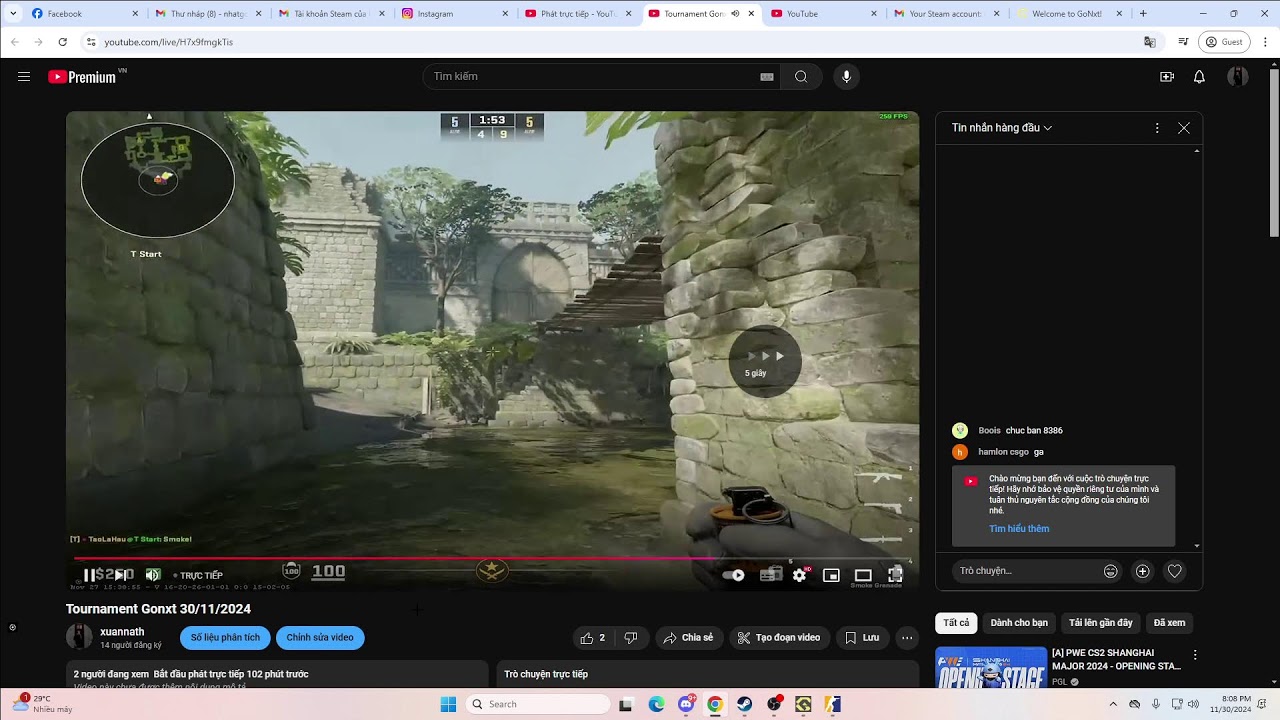The width and height of the screenshot is (1280, 720).
Task: Open the YouTube guide hamburger menu
Action: tap(24, 77)
